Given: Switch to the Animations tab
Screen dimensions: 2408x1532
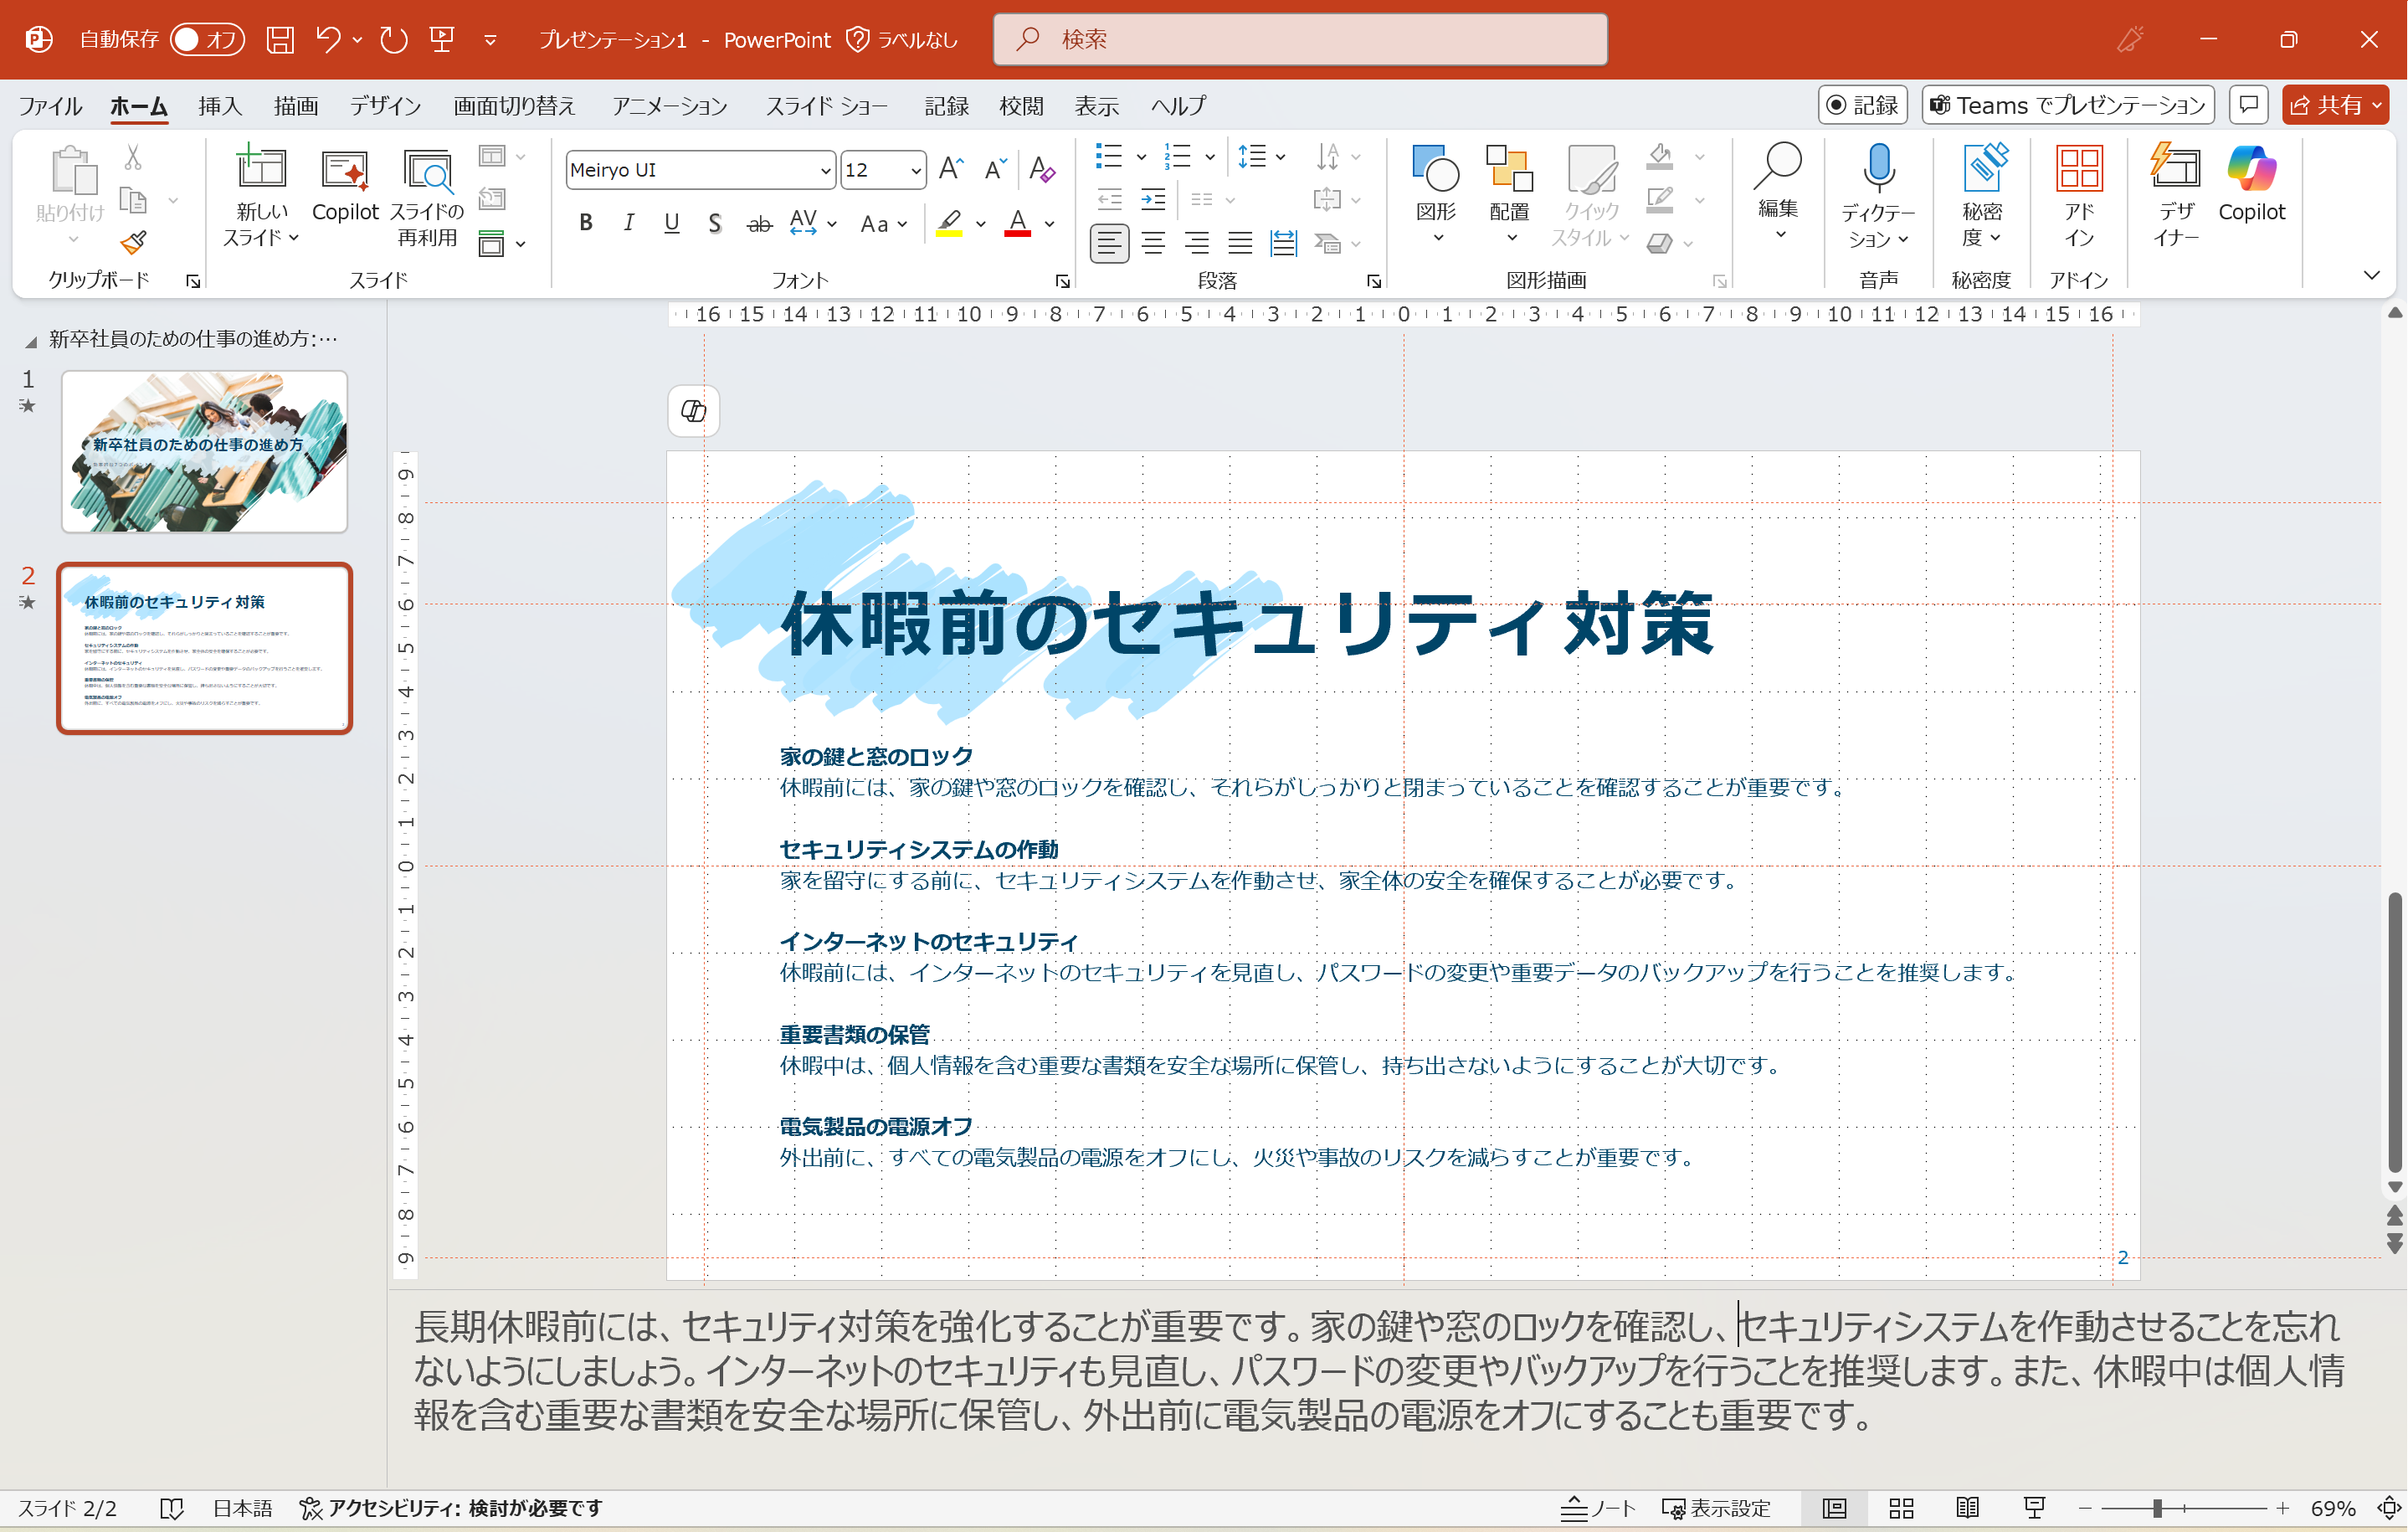Looking at the screenshot, I should pyautogui.click(x=669, y=105).
